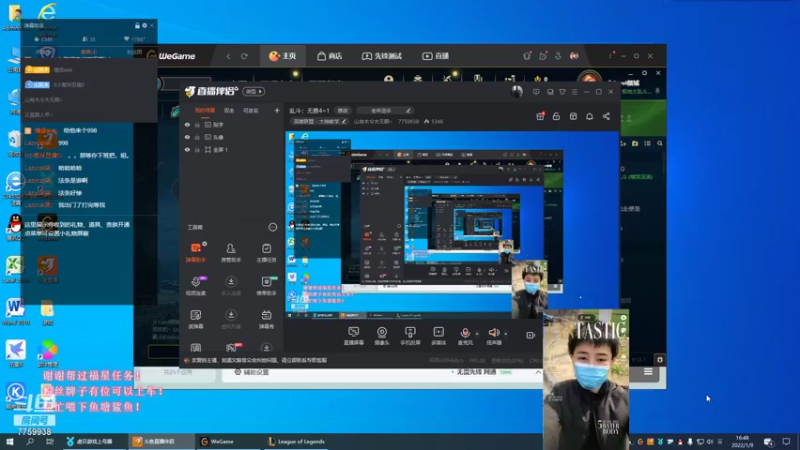Switch to League of Legends in the taskbar
The image size is (800, 450).
click(297, 441)
